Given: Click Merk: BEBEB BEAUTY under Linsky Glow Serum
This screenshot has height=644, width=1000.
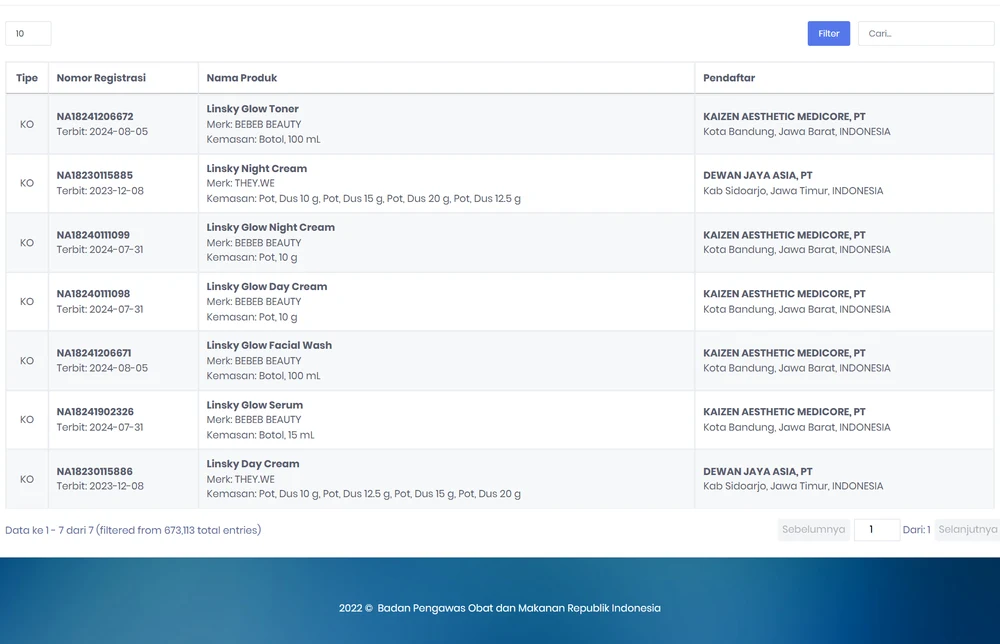Looking at the screenshot, I should click(254, 420).
